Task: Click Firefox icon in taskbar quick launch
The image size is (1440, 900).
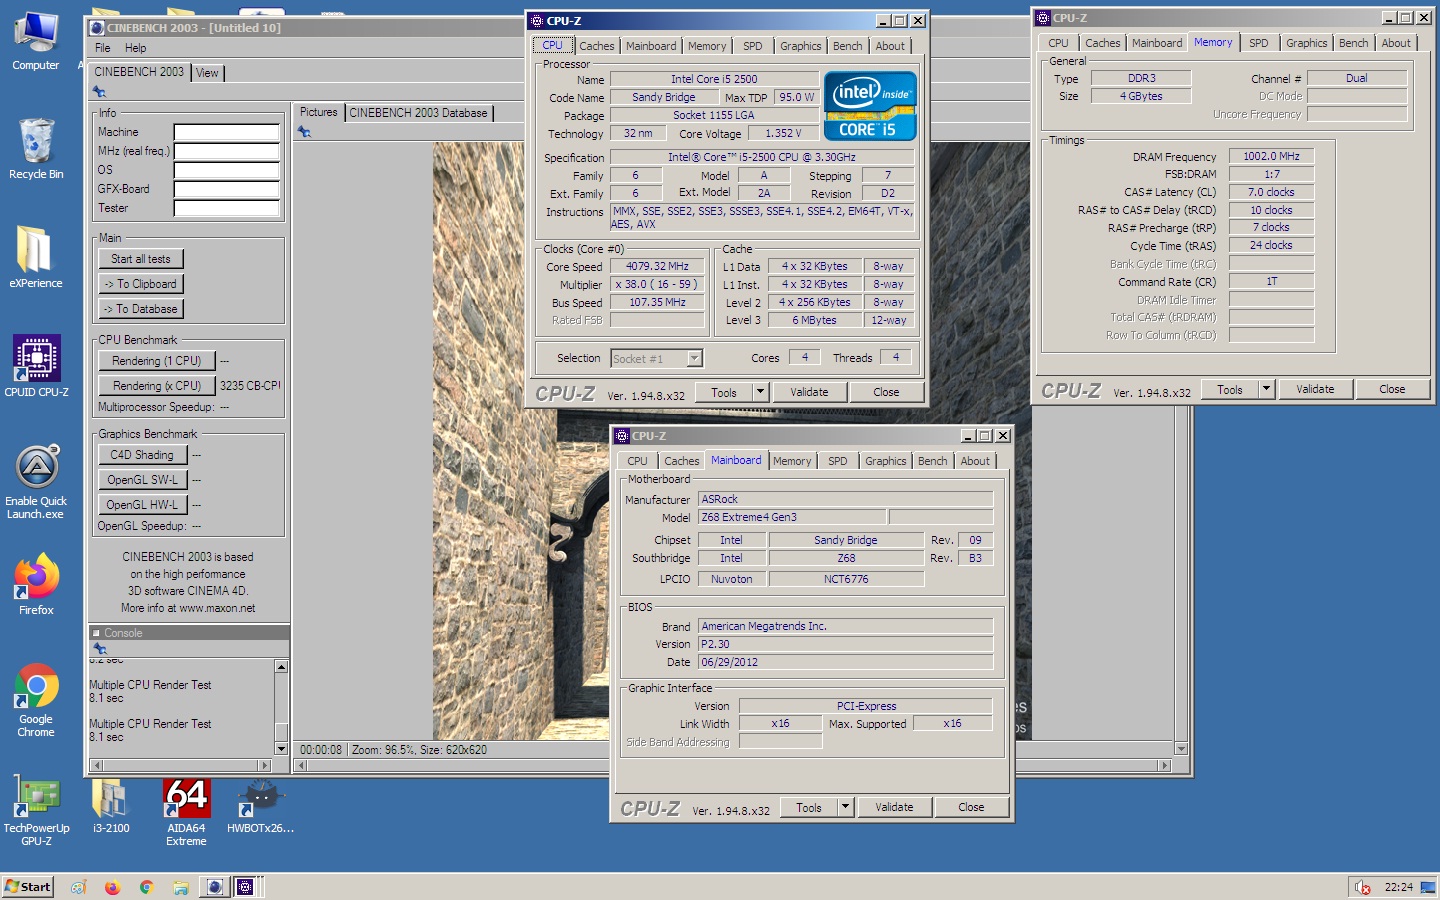Action: tap(112, 887)
